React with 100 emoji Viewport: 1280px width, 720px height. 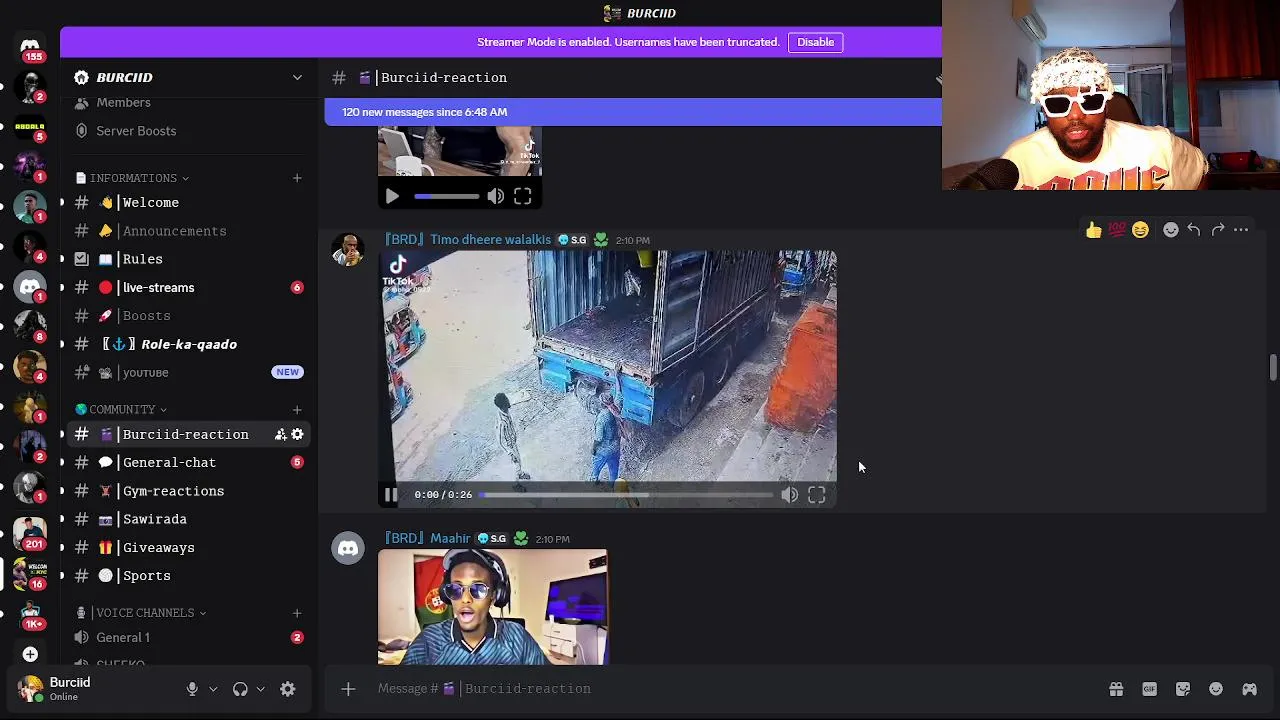pos(1117,230)
